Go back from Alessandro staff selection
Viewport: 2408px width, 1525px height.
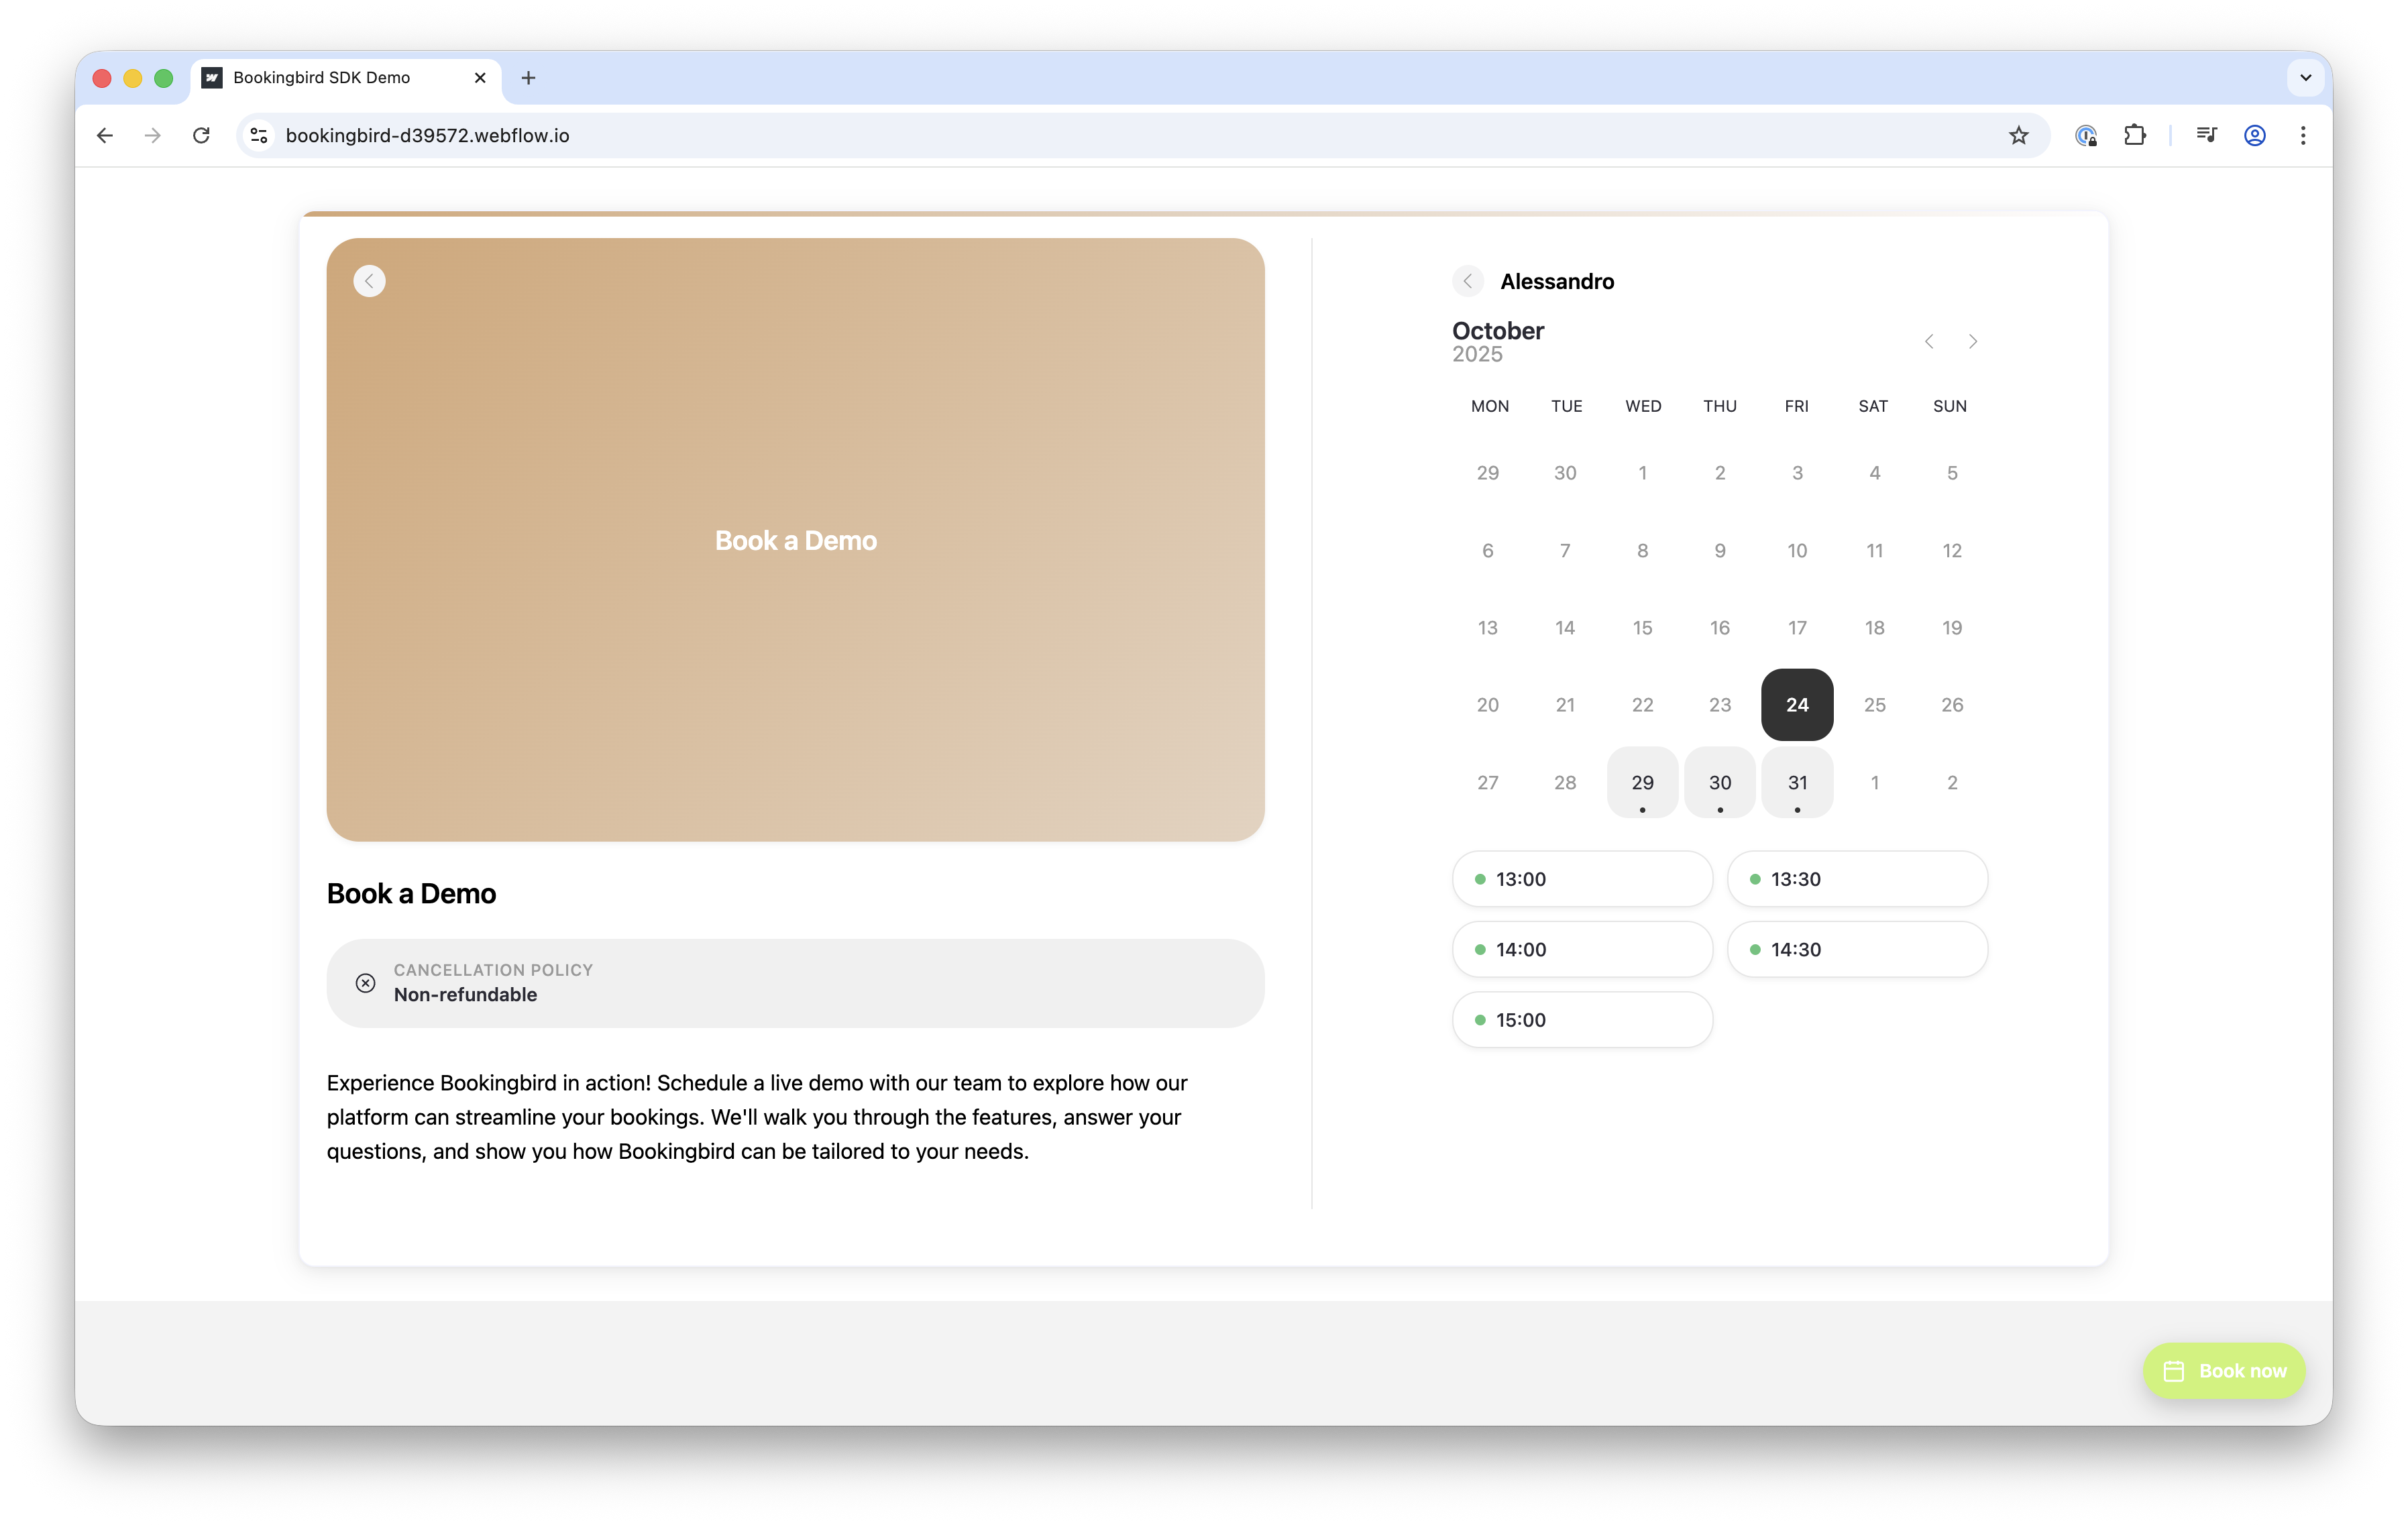click(1467, 281)
